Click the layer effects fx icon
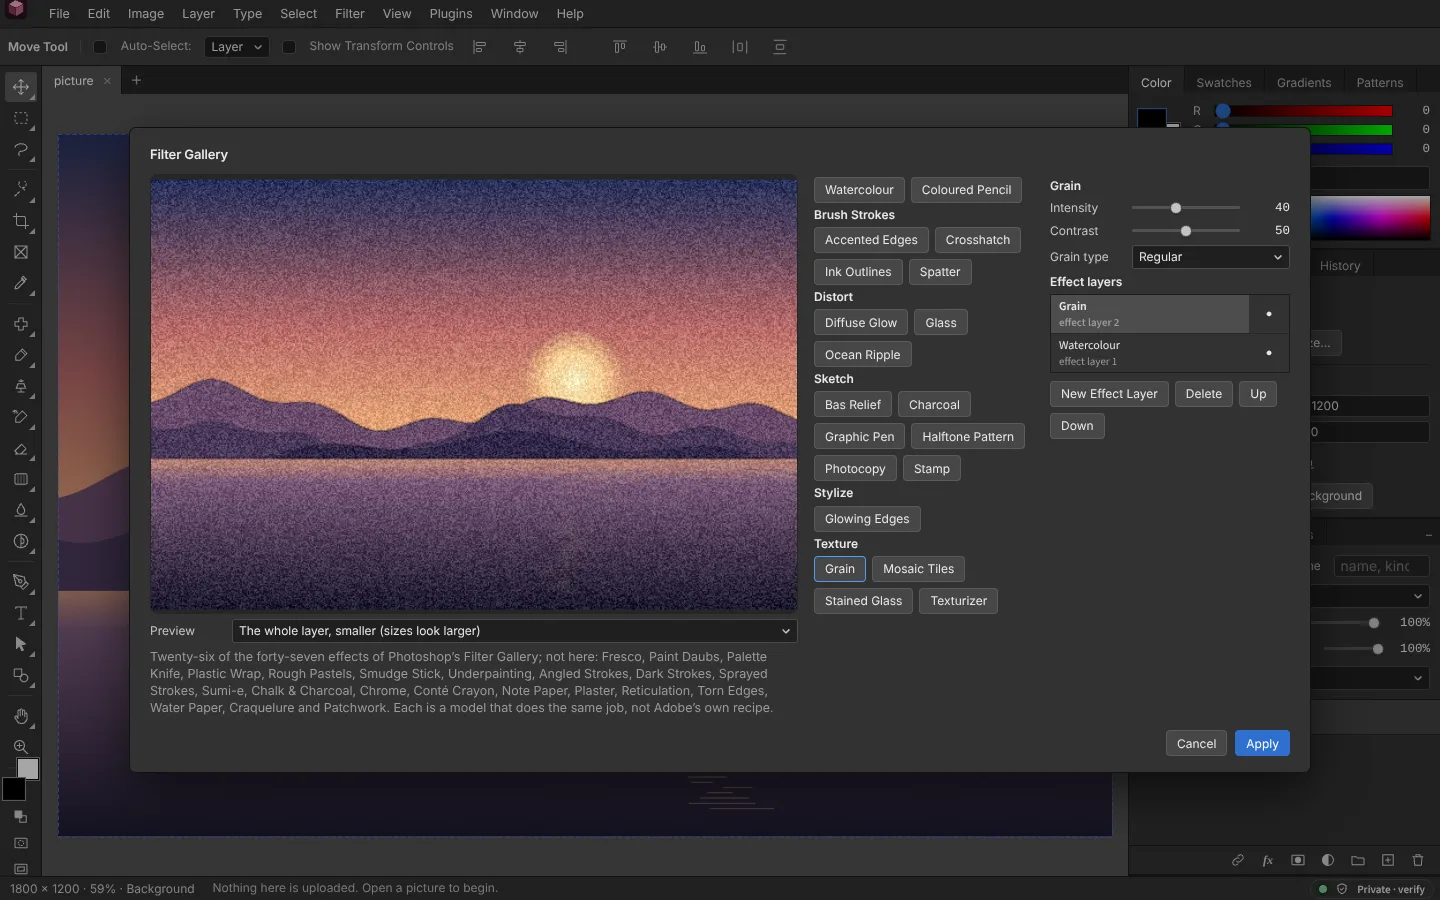The image size is (1440, 900). pyautogui.click(x=1268, y=860)
